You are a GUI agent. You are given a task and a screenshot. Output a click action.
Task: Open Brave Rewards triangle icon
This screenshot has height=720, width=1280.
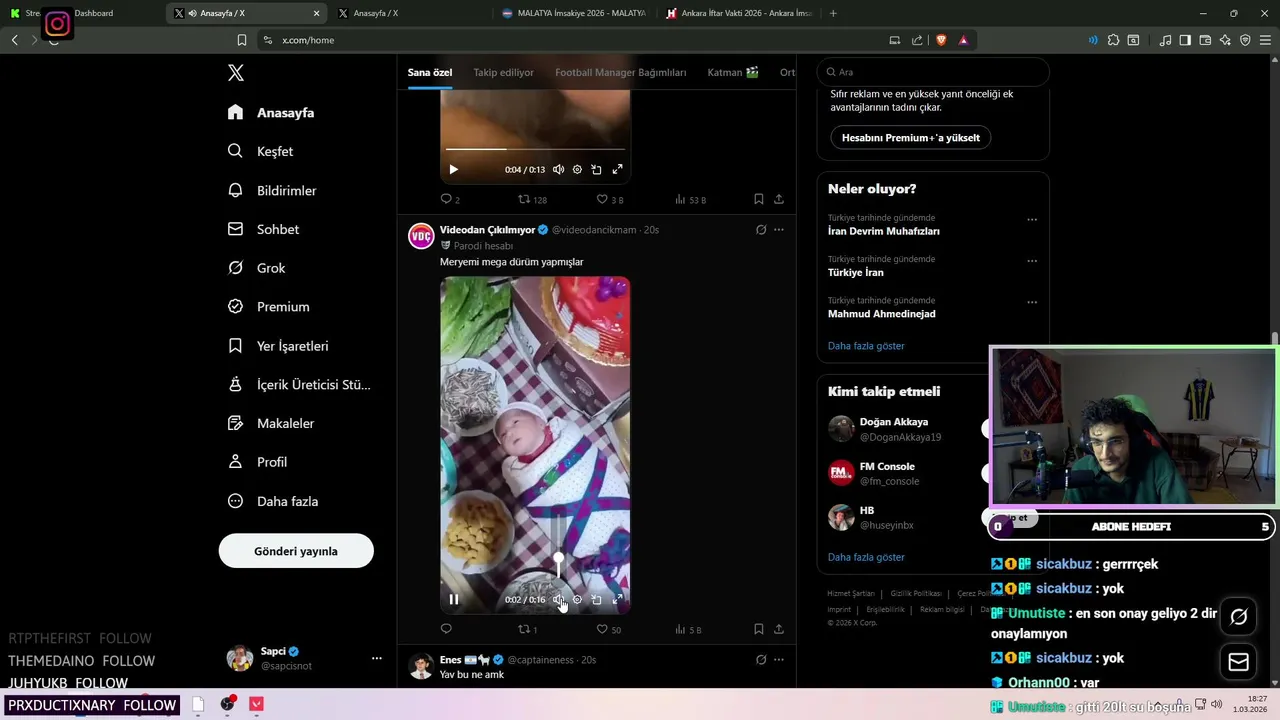tap(963, 40)
